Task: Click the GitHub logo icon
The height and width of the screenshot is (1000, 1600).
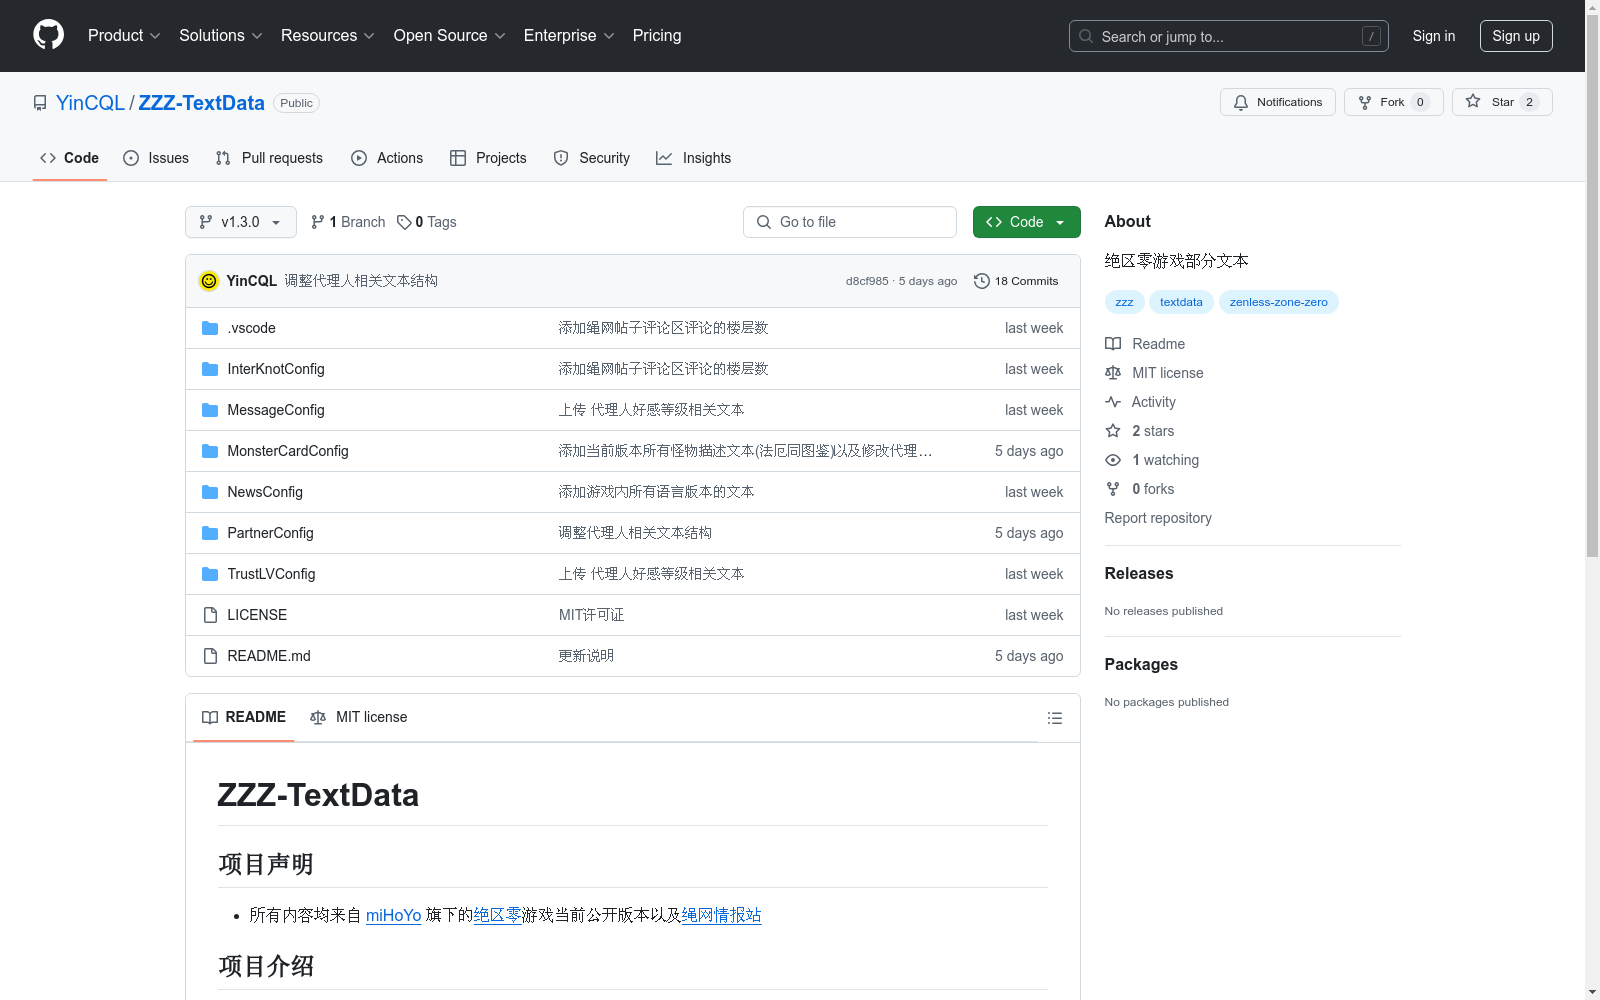Action: (x=48, y=35)
